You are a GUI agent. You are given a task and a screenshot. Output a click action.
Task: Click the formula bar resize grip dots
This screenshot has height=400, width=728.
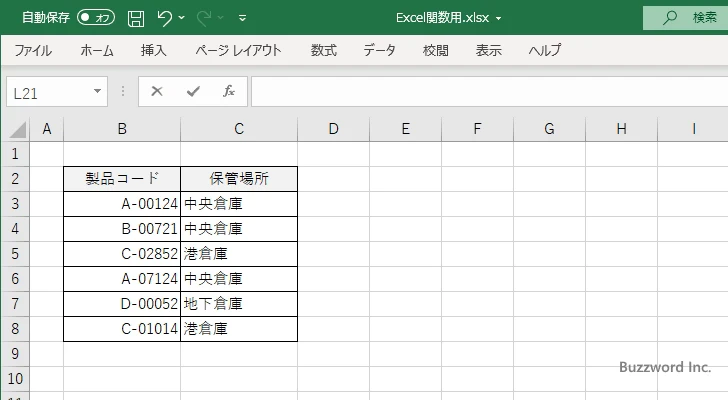[x=123, y=91]
